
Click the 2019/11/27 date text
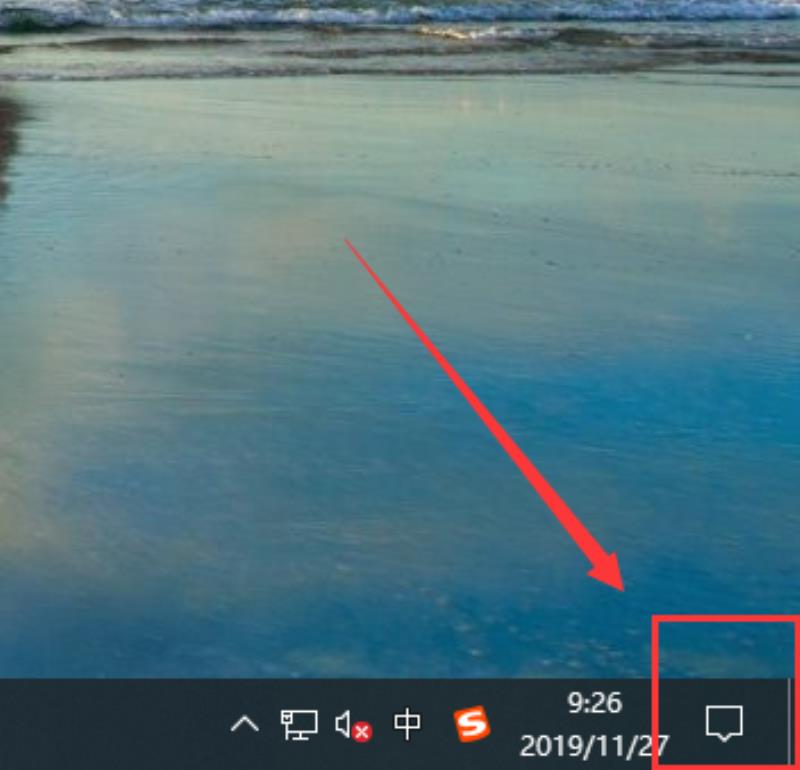tap(594, 746)
